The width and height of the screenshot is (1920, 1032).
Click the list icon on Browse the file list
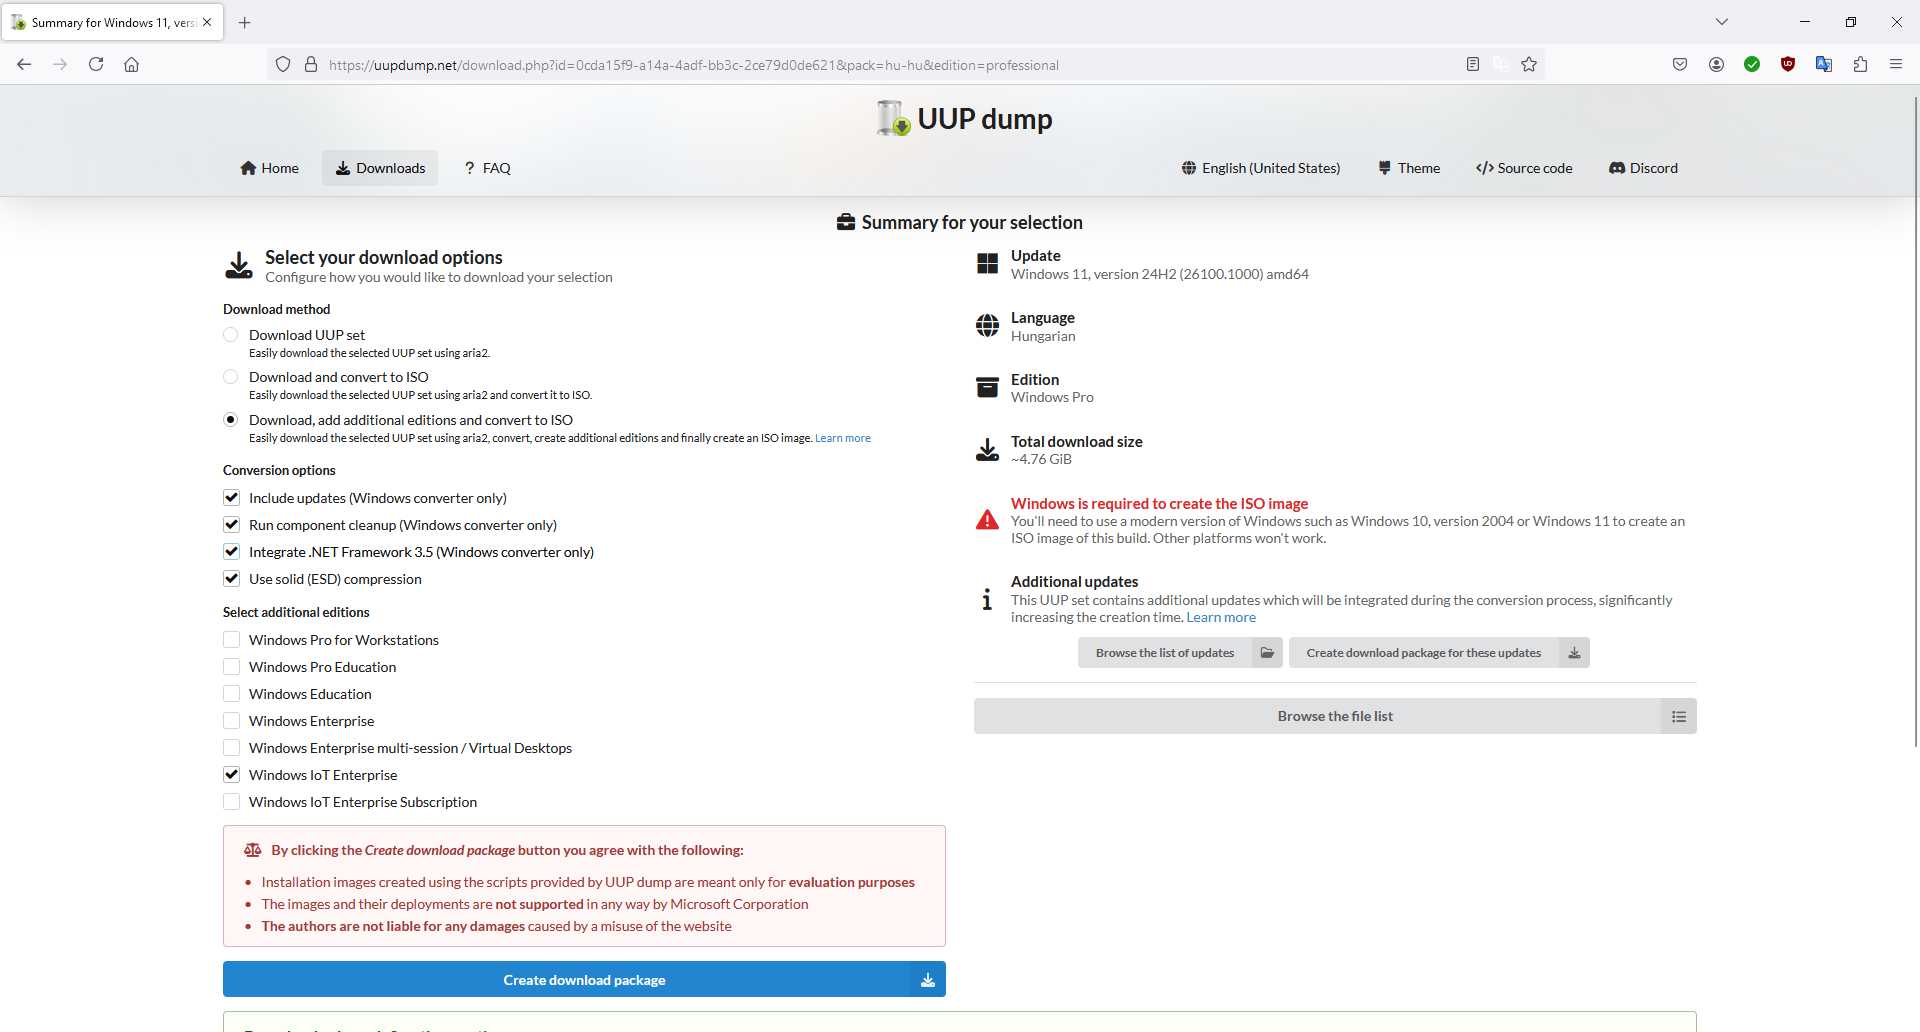1679,716
